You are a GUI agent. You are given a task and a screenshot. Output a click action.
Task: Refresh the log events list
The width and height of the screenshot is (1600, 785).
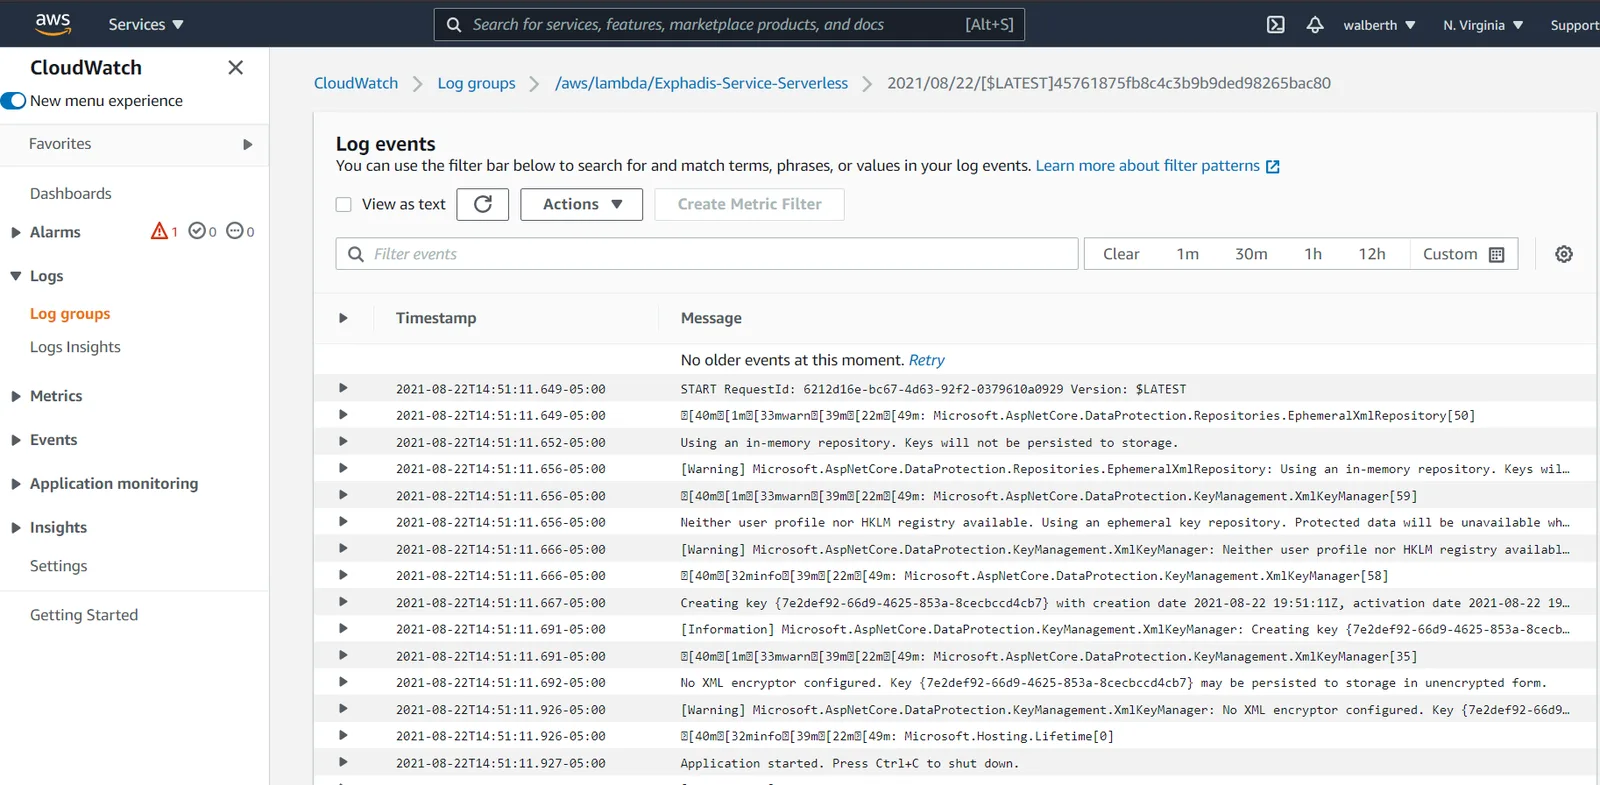coord(483,204)
